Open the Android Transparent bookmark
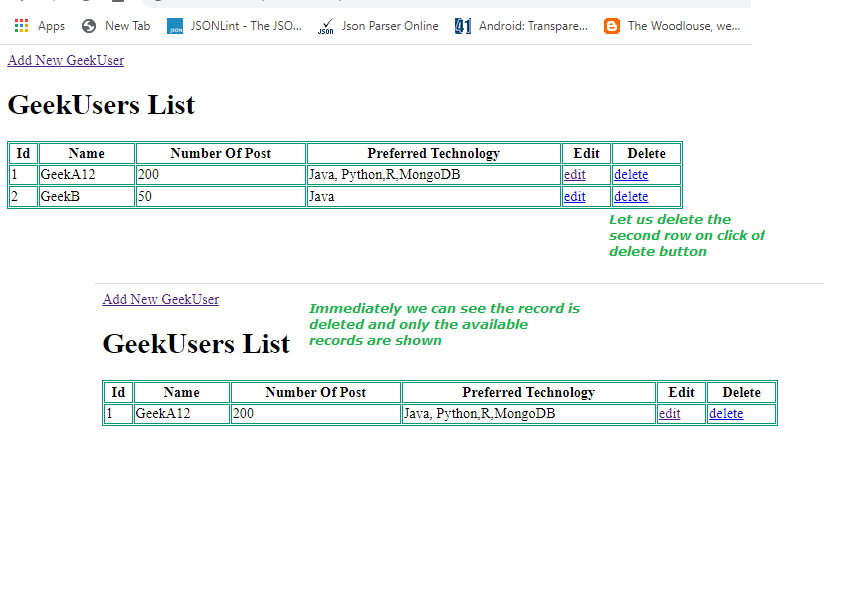851x599 pixels. pos(521,26)
